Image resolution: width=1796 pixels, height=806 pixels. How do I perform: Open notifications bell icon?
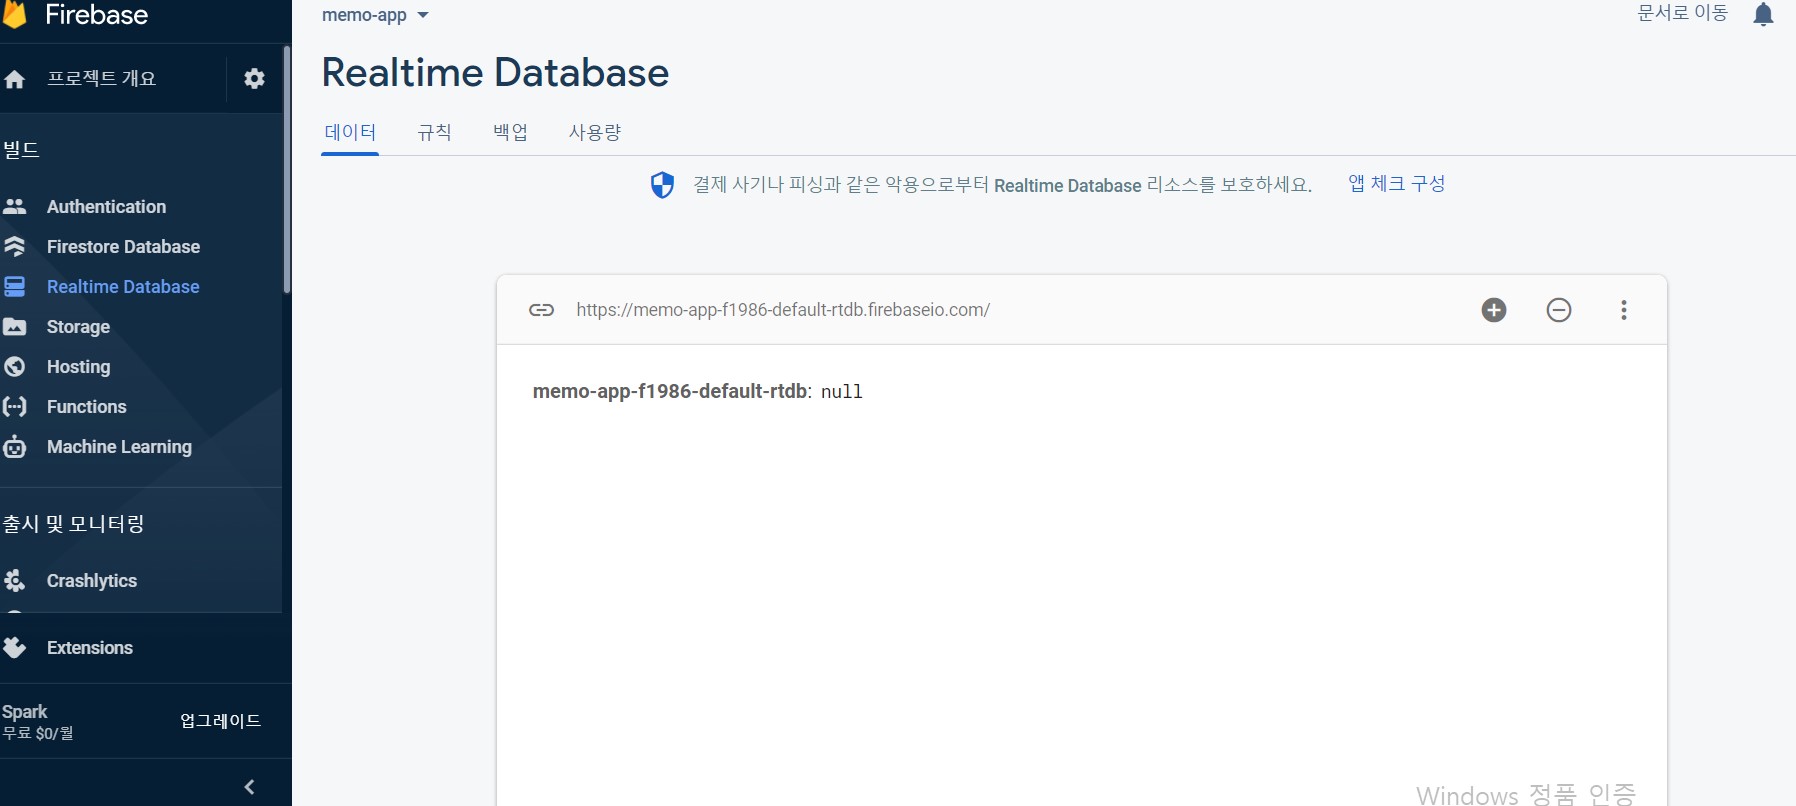(x=1763, y=14)
